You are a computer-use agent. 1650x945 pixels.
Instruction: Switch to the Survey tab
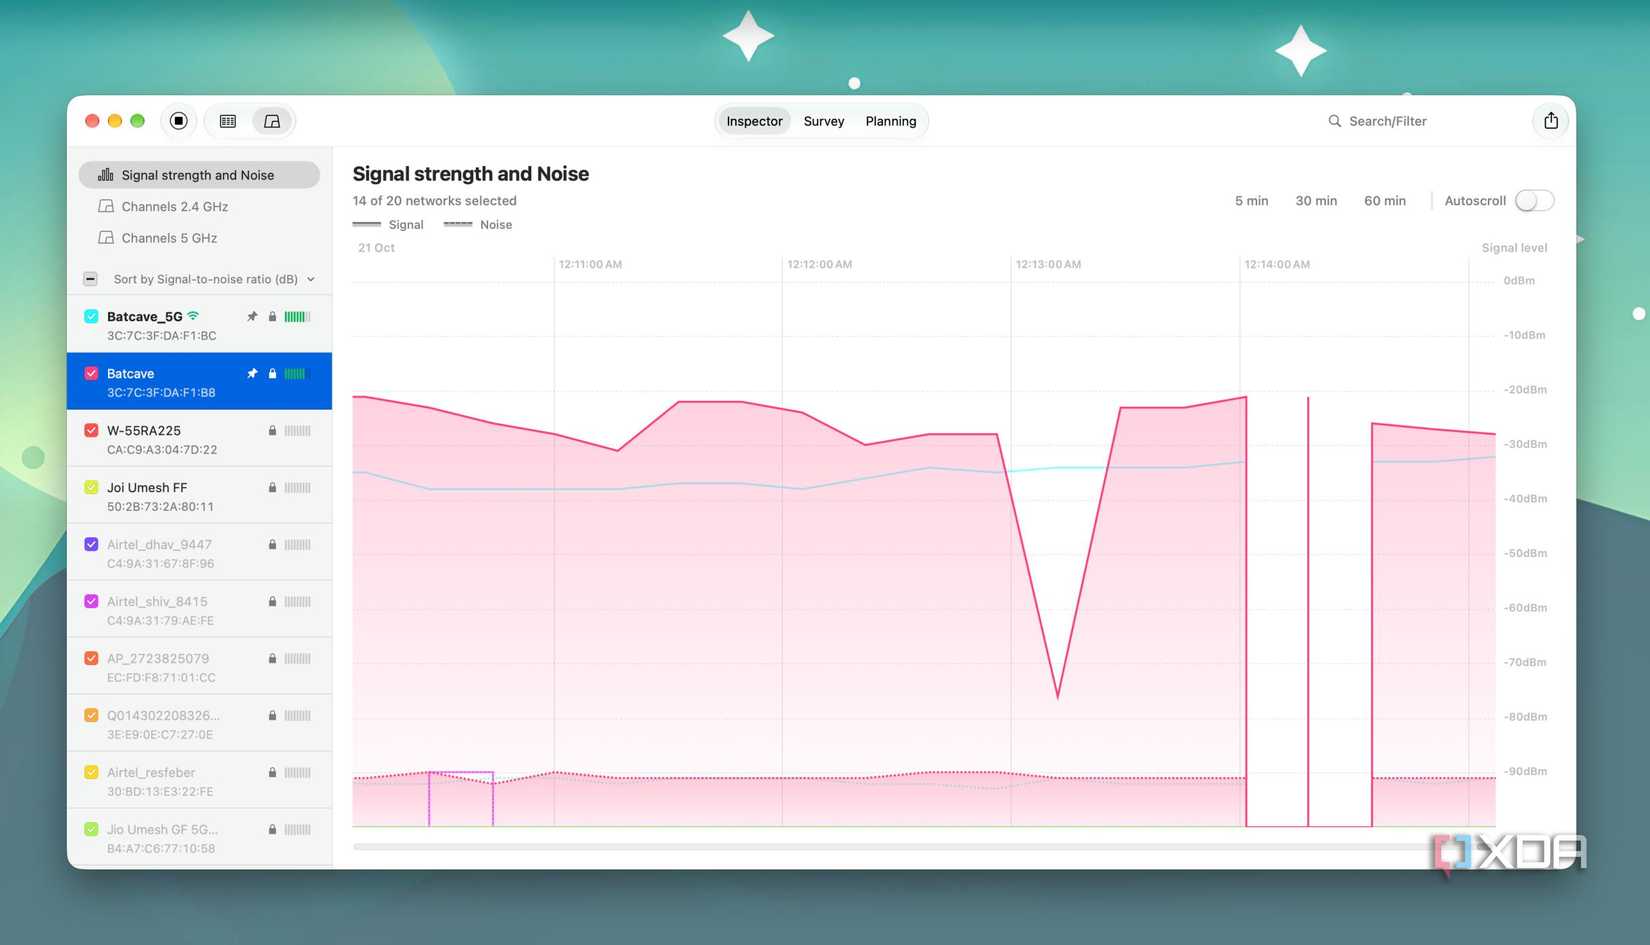(x=824, y=121)
